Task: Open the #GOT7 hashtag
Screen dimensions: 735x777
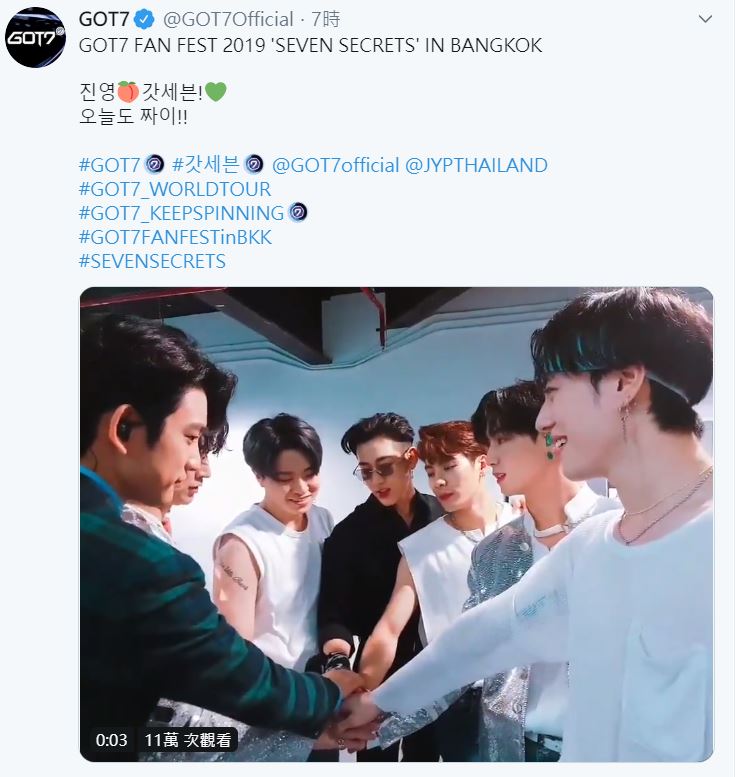Action: (x=110, y=165)
